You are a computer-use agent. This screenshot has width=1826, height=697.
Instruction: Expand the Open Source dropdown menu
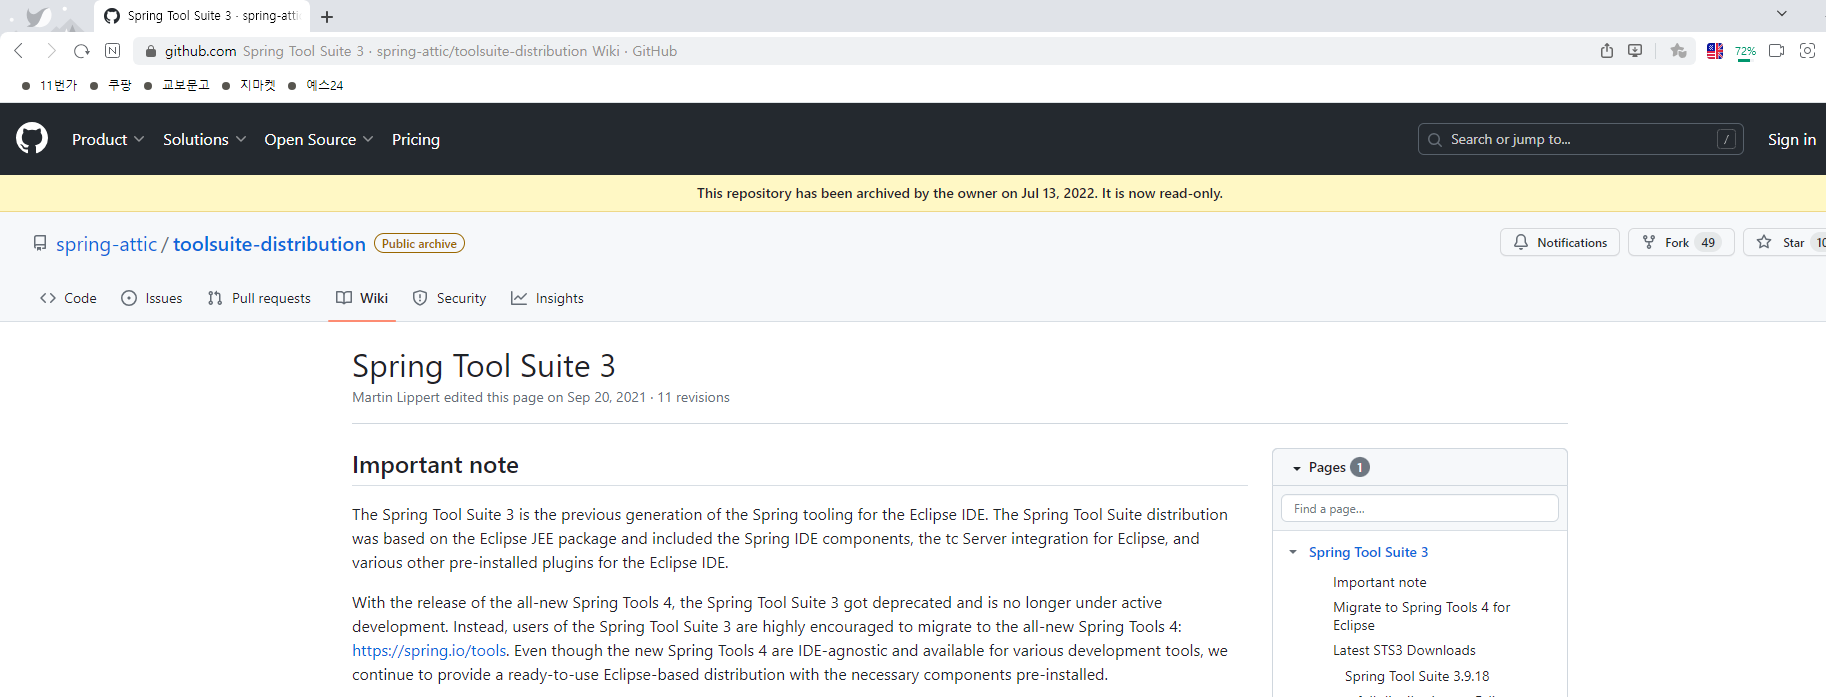319,139
